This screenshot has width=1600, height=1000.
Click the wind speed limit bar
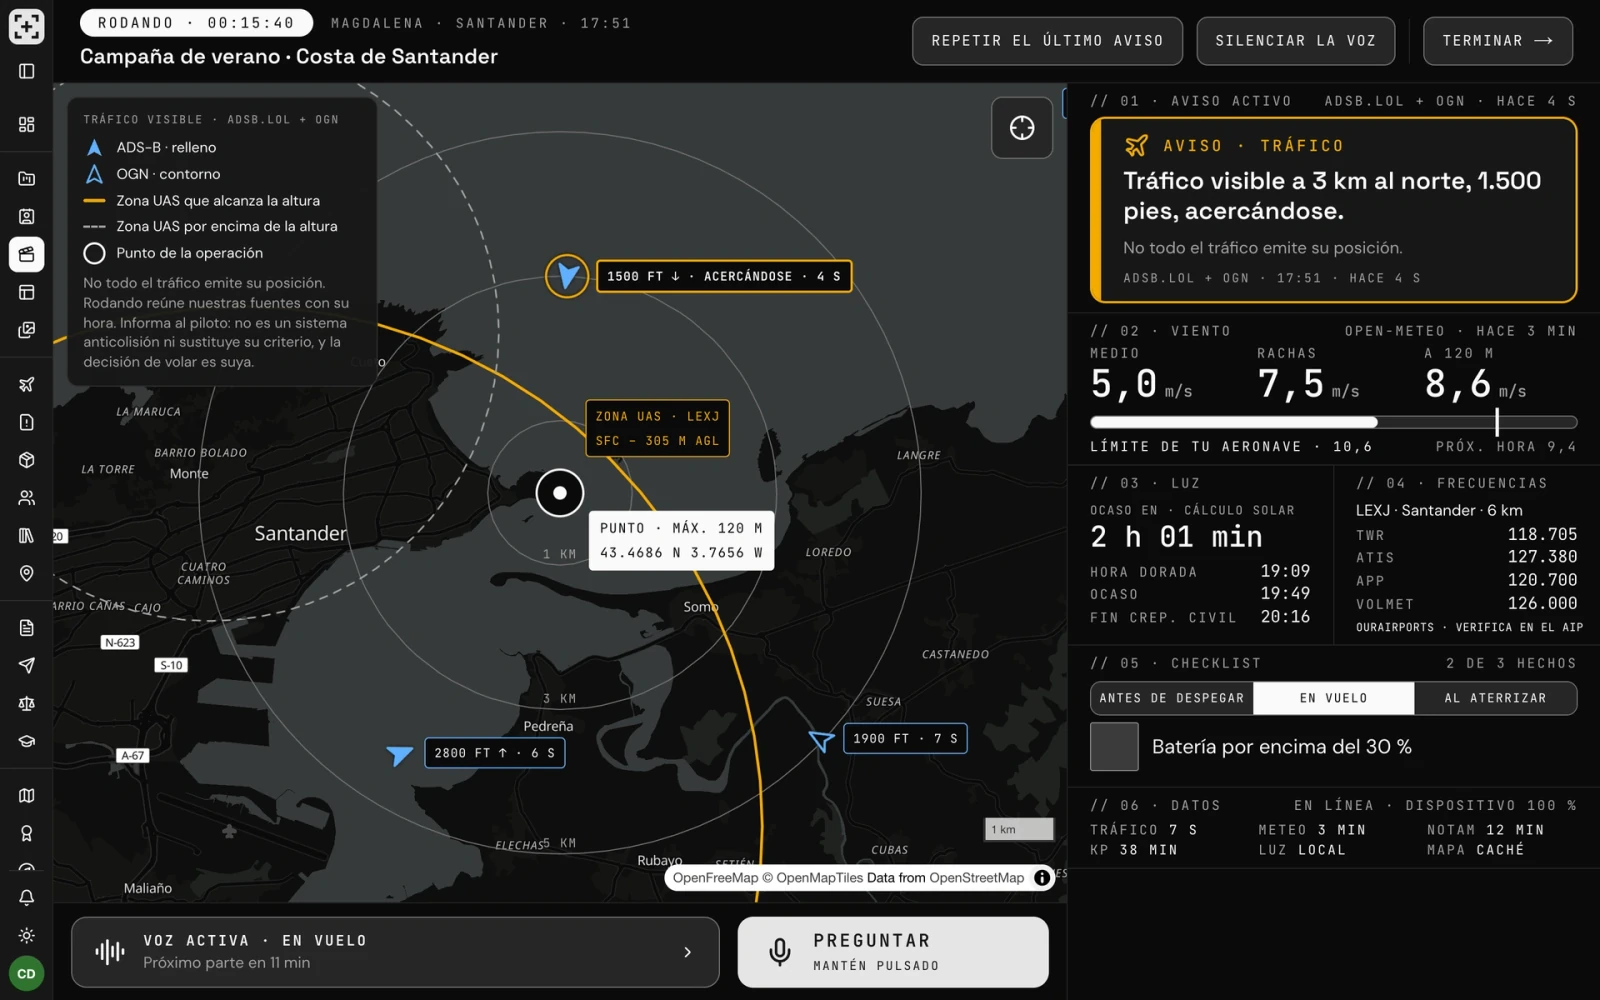[1333, 422]
